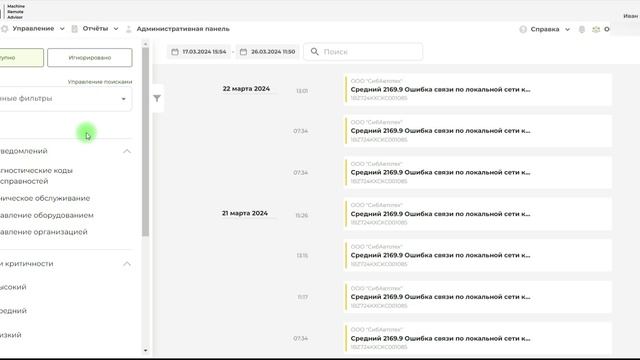The image size is (640, 360).
Task: Click the filter funnel icon
Action: (x=157, y=98)
